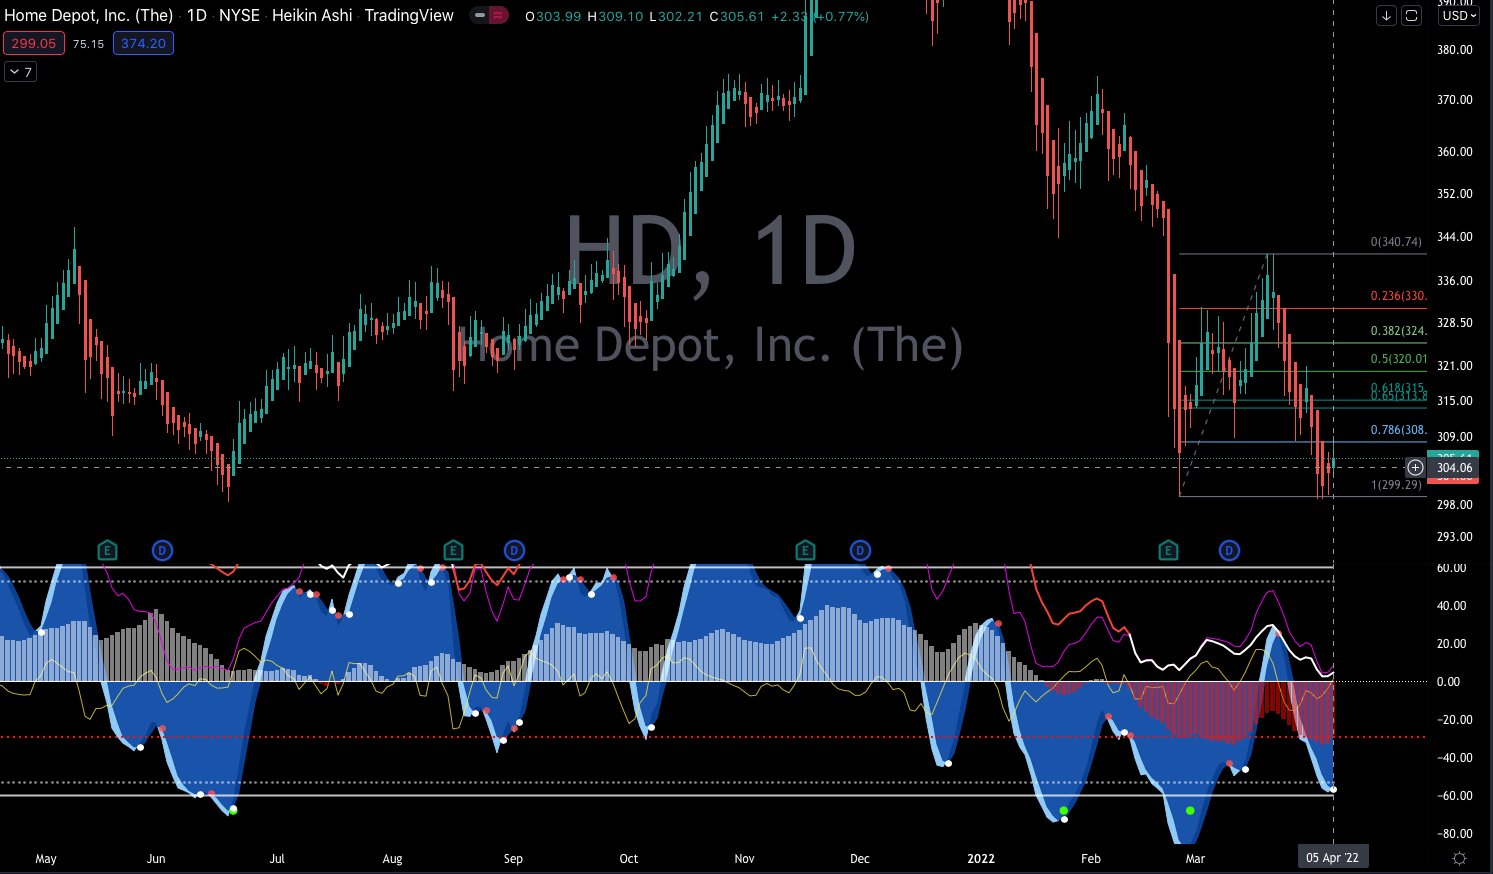Click the Mar label on time axis
This screenshot has height=874, width=1493.
[x=1195, y=859]
